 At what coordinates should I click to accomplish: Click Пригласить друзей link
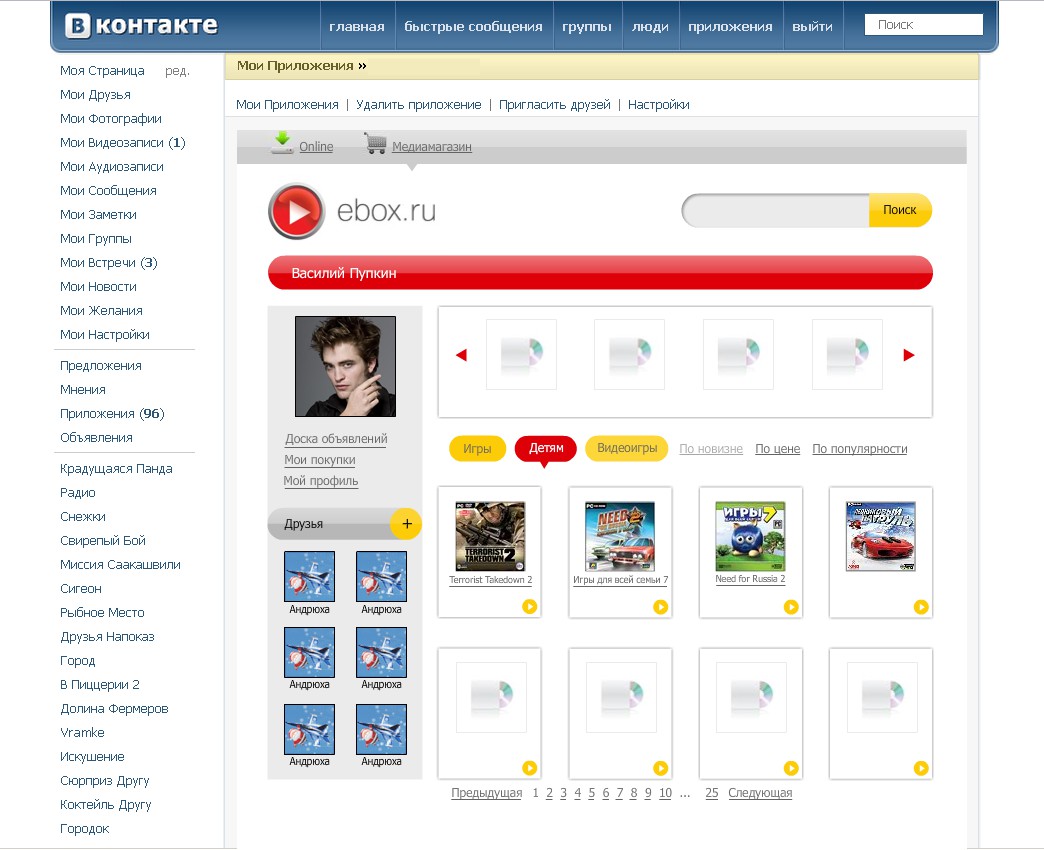(x=555, y=105)
